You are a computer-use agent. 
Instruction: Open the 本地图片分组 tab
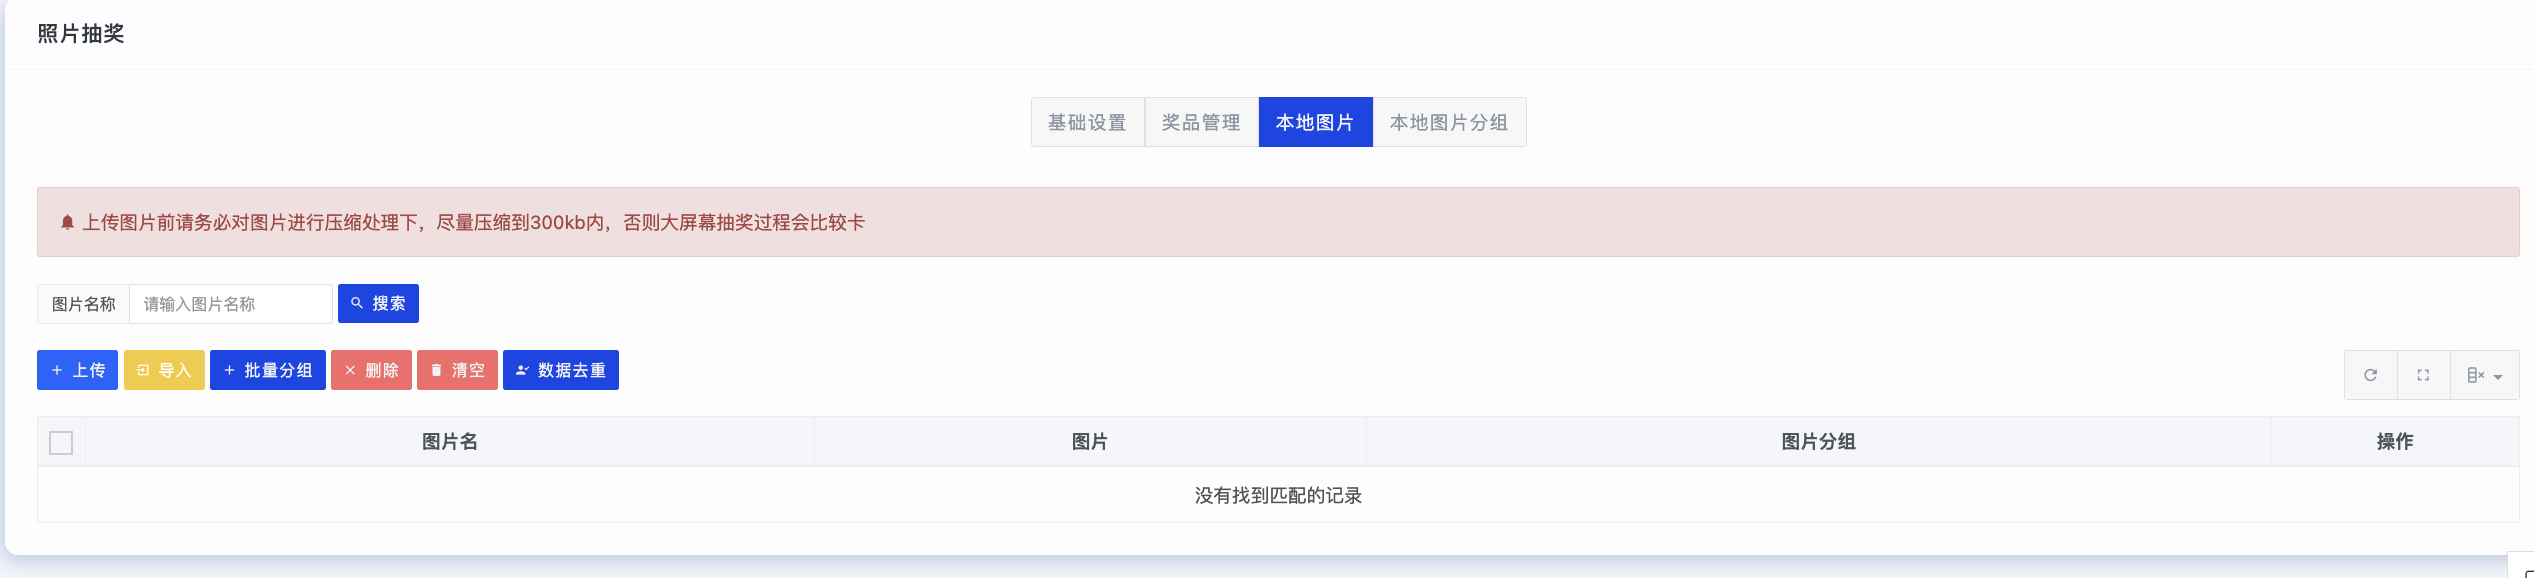(x=1450, y=122)
